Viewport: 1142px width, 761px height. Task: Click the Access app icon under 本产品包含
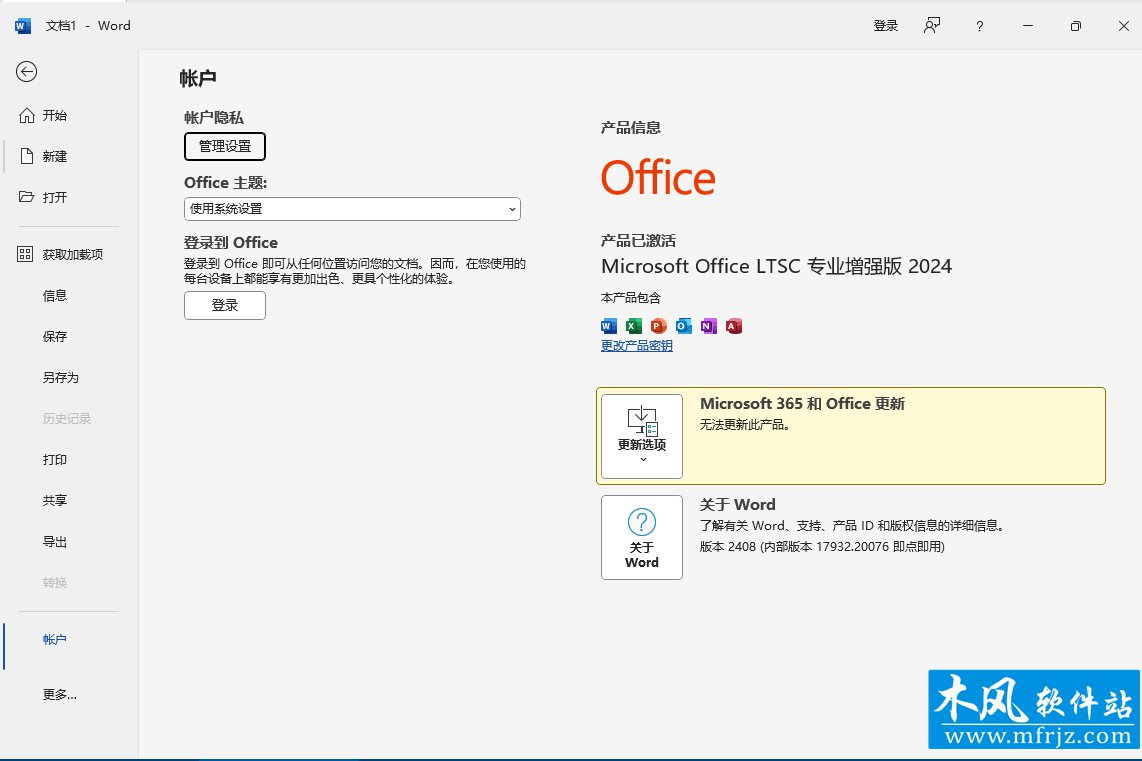pyautogui.click(x=733, y=326)
